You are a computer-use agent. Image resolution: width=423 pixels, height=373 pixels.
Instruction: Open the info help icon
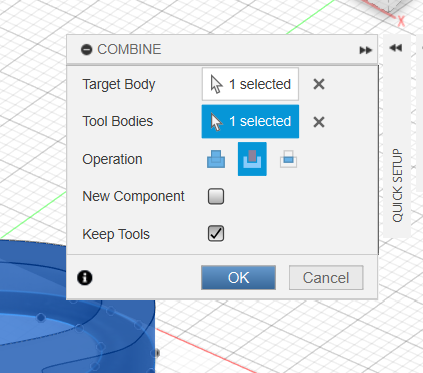(x=85, y=278)
